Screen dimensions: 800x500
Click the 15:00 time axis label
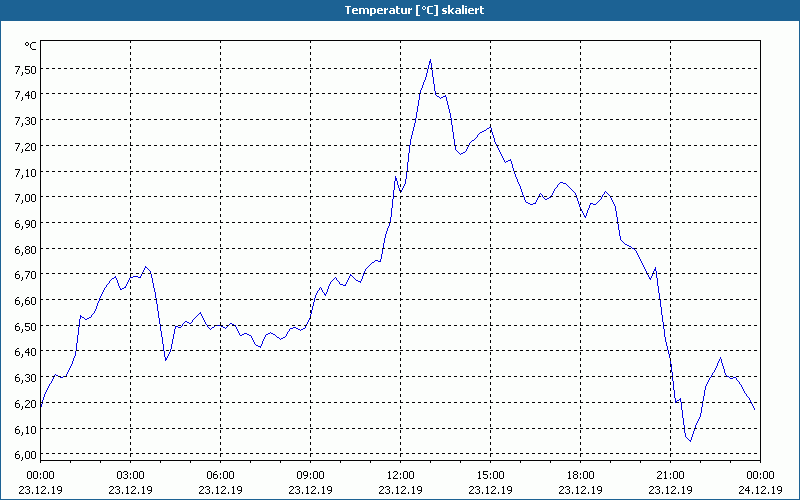(x=491, y=476)
